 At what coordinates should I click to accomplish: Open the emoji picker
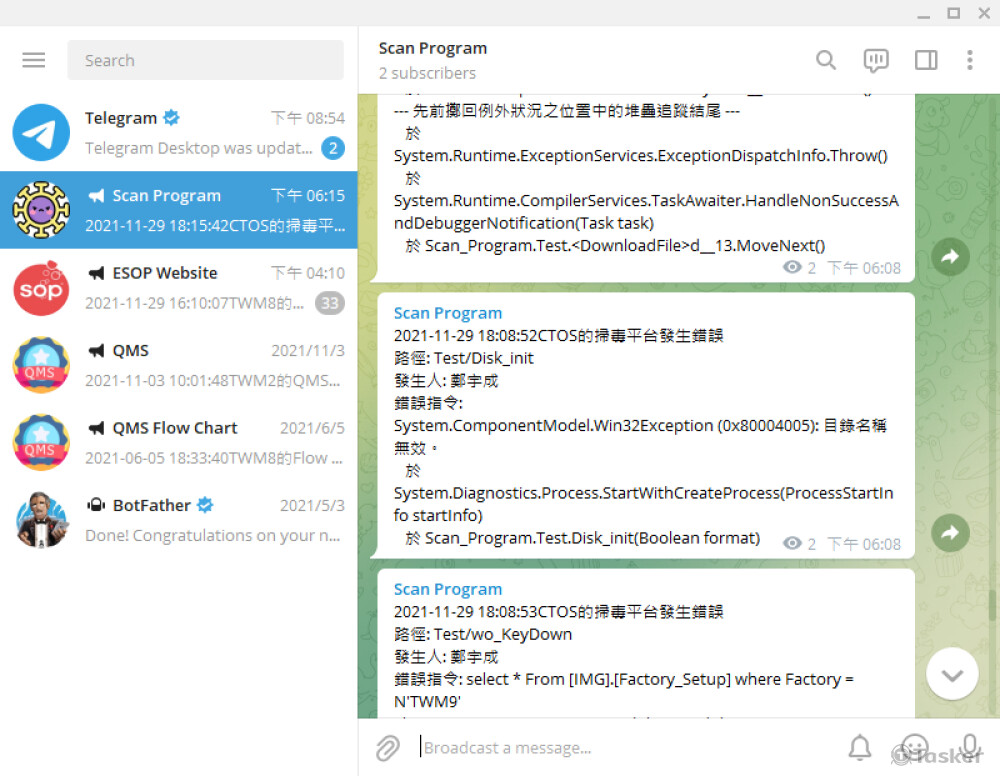point(914,747)
